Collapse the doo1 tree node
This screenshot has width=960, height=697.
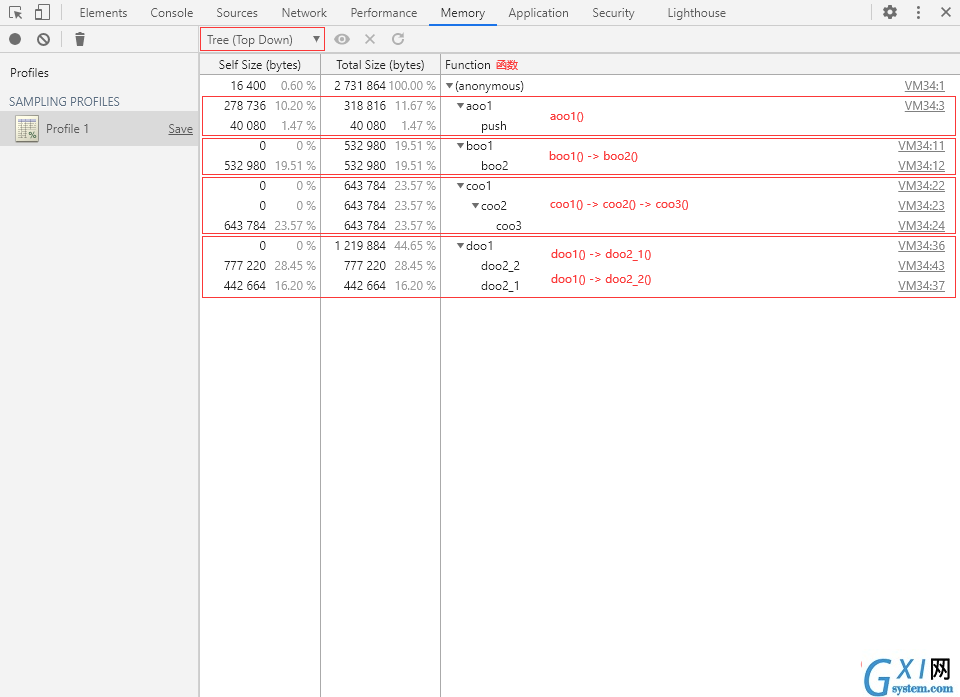[460, 246]
